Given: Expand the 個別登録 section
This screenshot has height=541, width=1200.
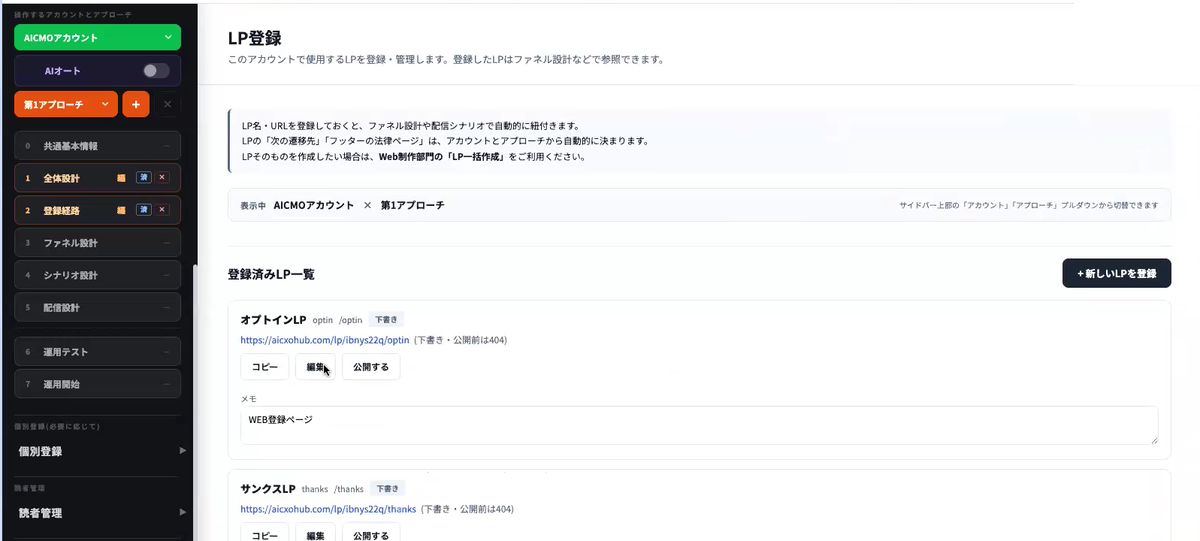Looking at the screenshot, I should [101, 451].
